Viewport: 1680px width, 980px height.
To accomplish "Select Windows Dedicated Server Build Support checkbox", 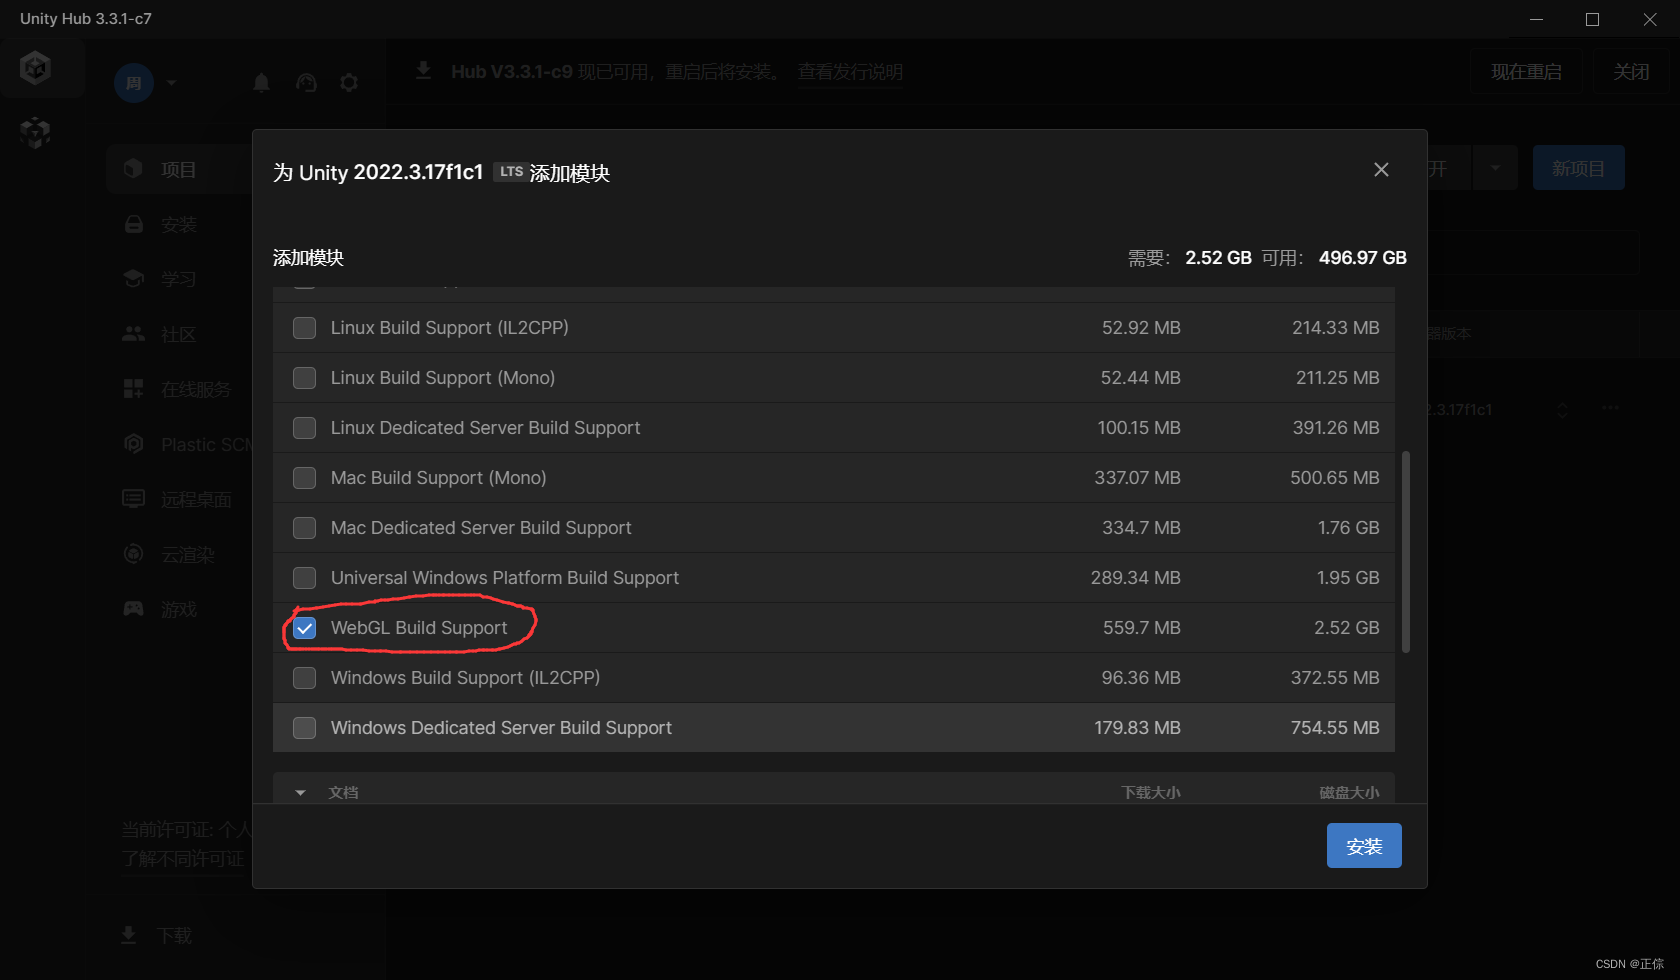I will 305,728.
